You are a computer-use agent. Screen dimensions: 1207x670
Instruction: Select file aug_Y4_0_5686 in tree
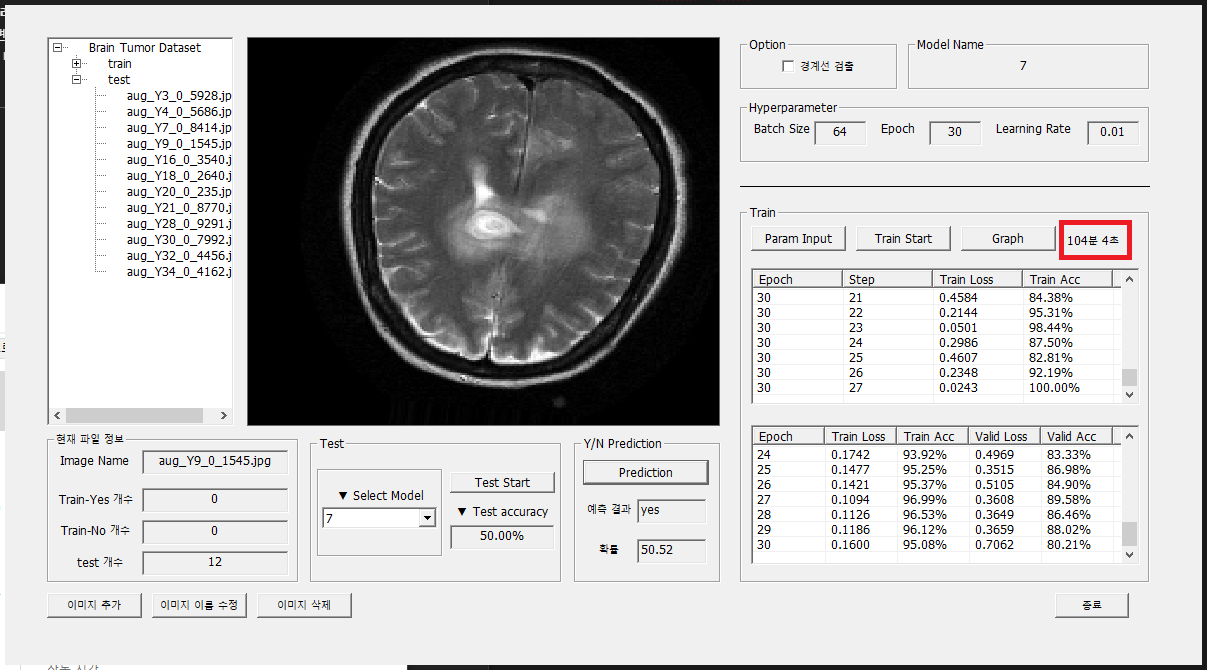(179, 111)
